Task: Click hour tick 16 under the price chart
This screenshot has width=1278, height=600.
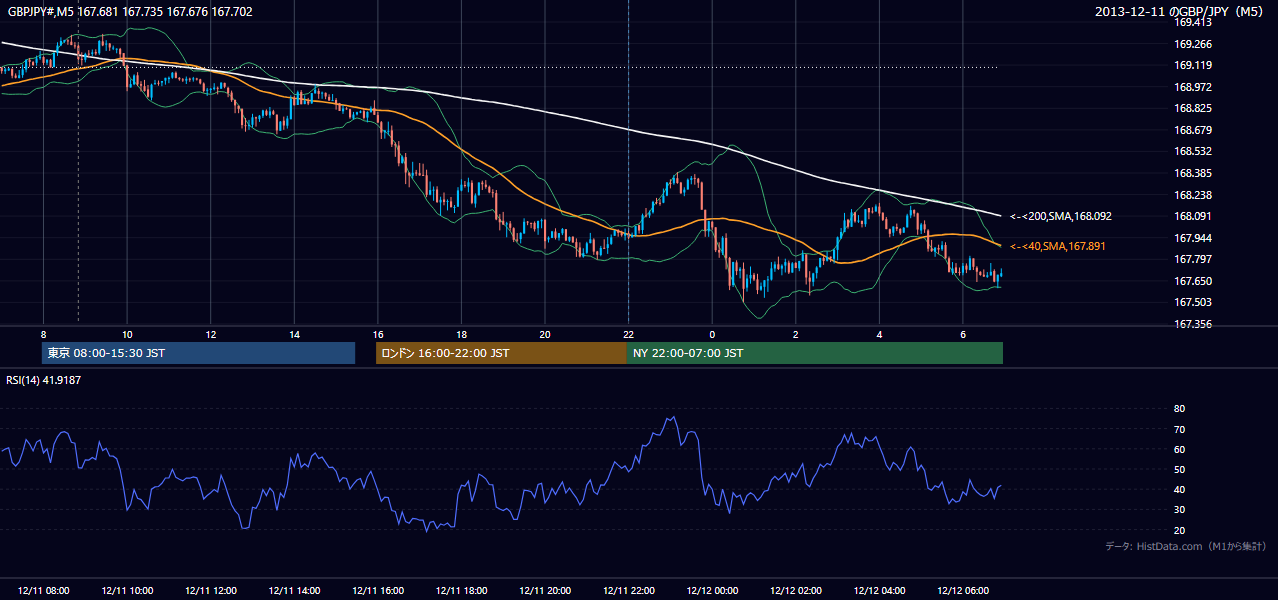Action: click(377, 334)
